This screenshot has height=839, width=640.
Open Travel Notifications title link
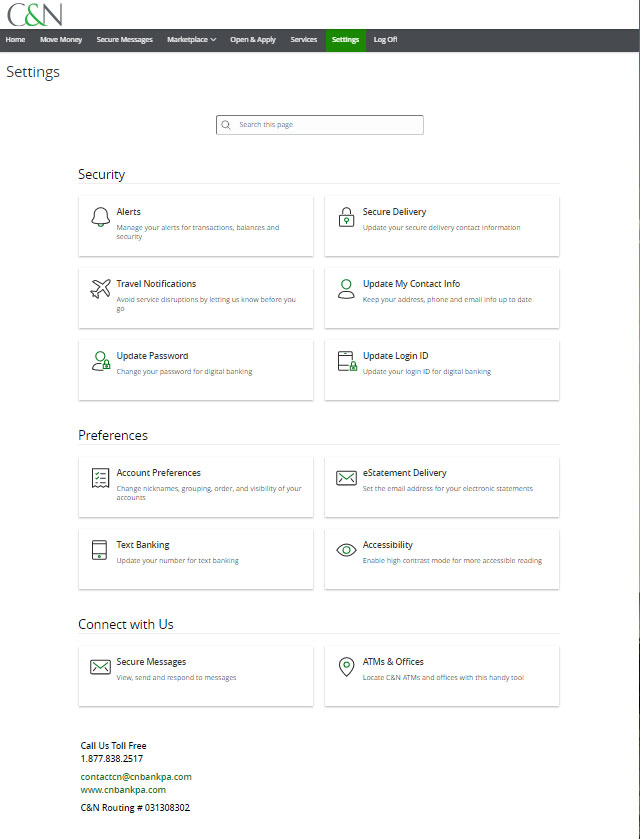pos(156,284)
